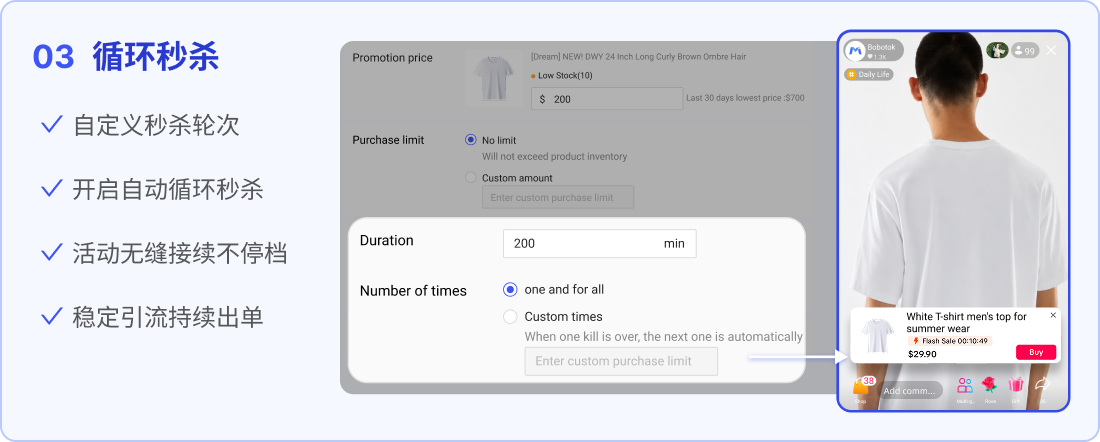Select the Custom amount radio button

click(471, 178)
